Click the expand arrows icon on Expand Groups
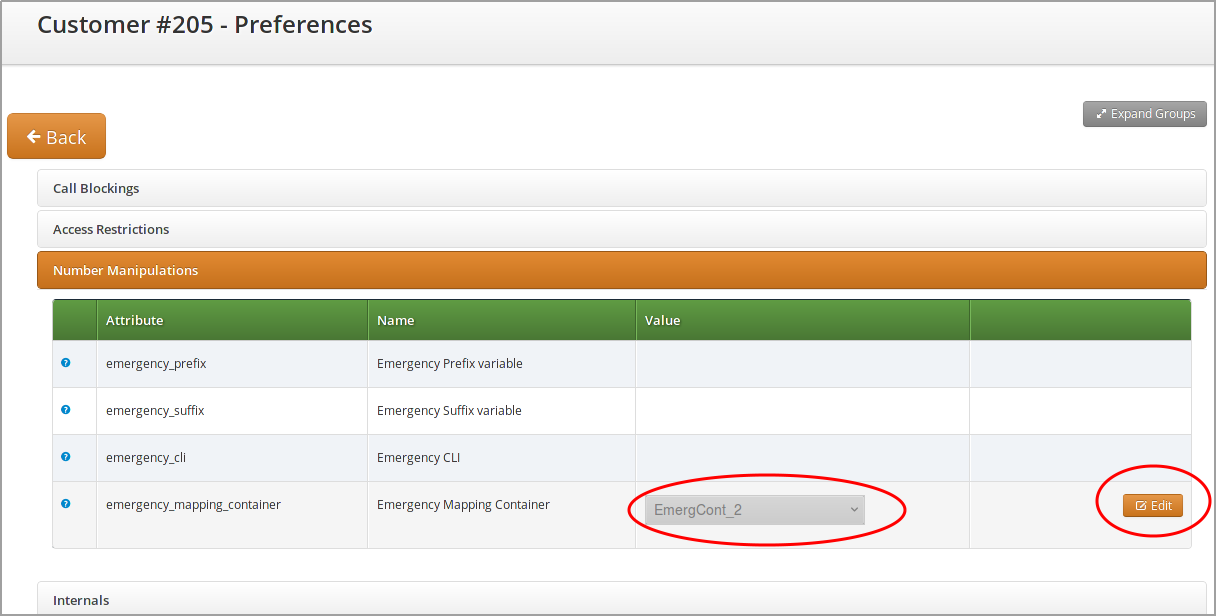The width and height of the screenshot is (1216, 616). 1101,113
